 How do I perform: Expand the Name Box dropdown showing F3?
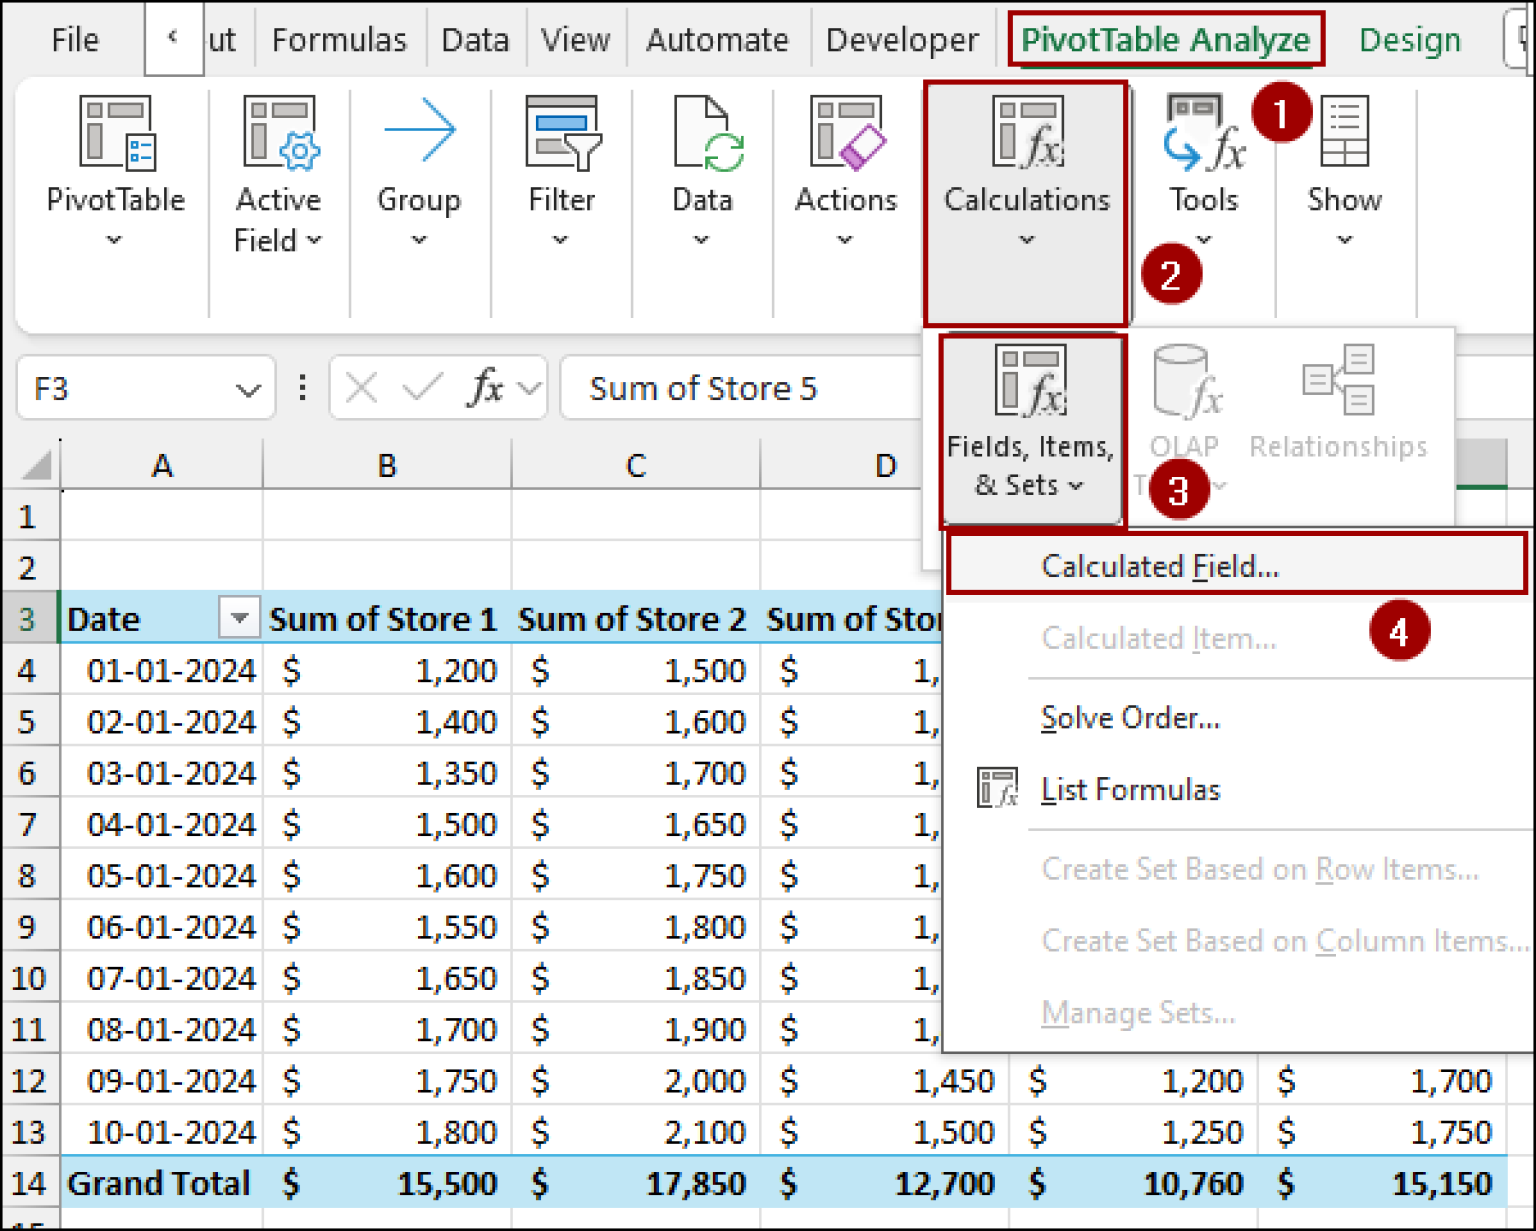248,388
